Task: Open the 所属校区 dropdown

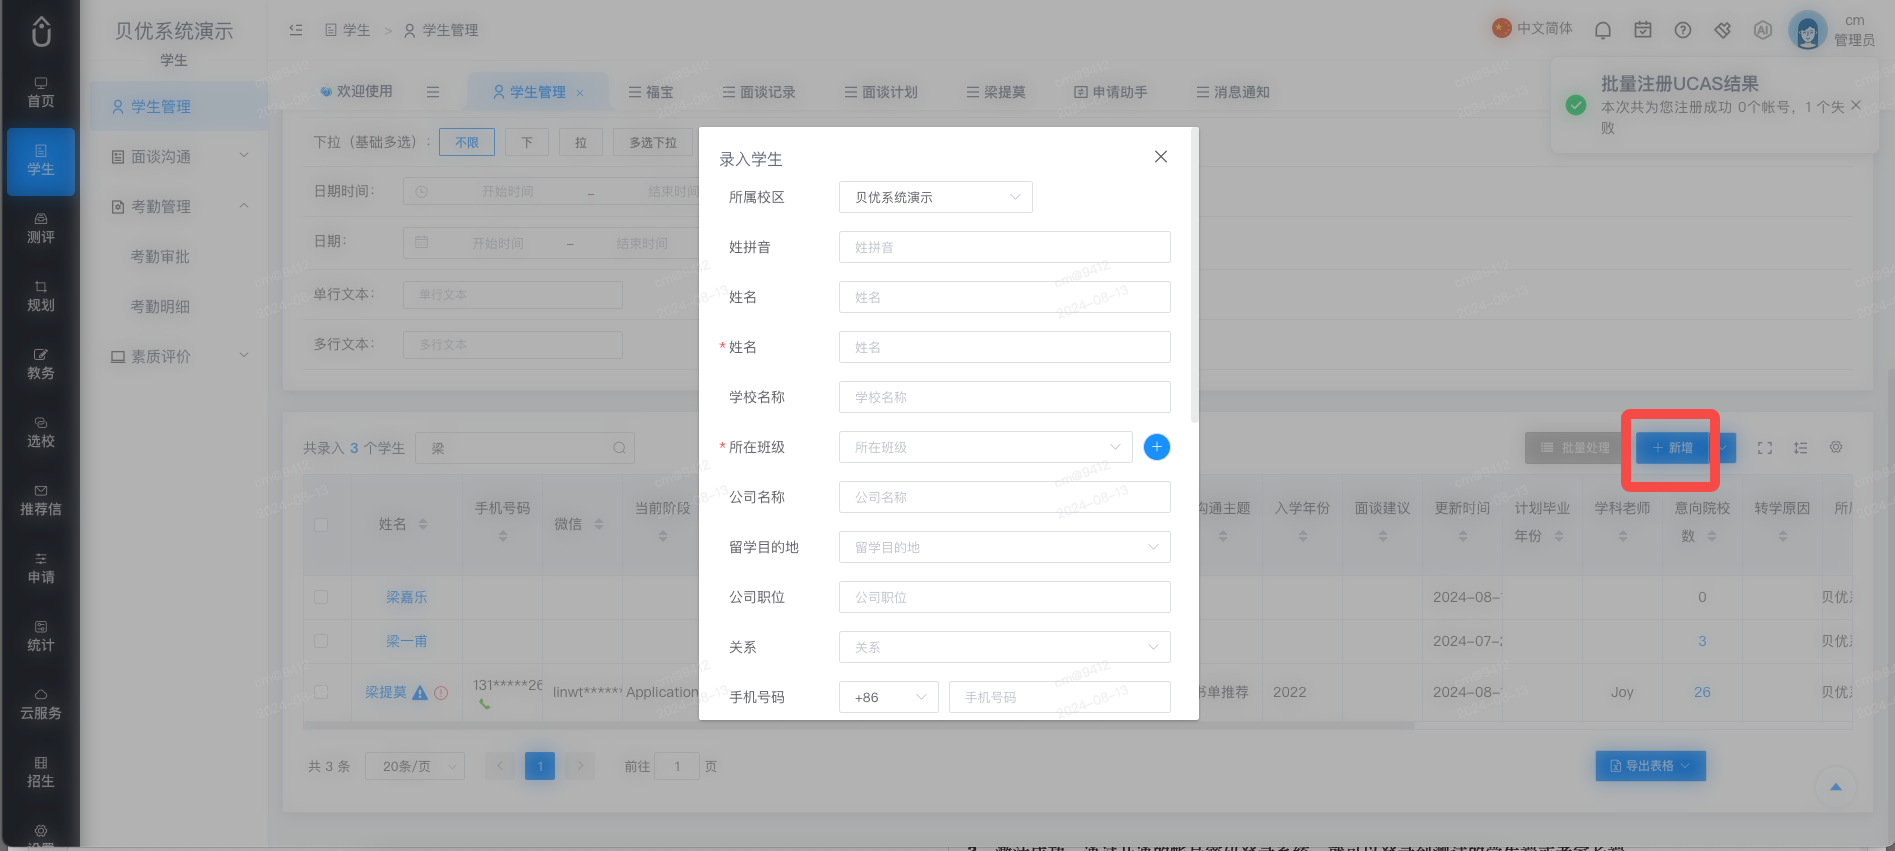Action: coord(935,197)
